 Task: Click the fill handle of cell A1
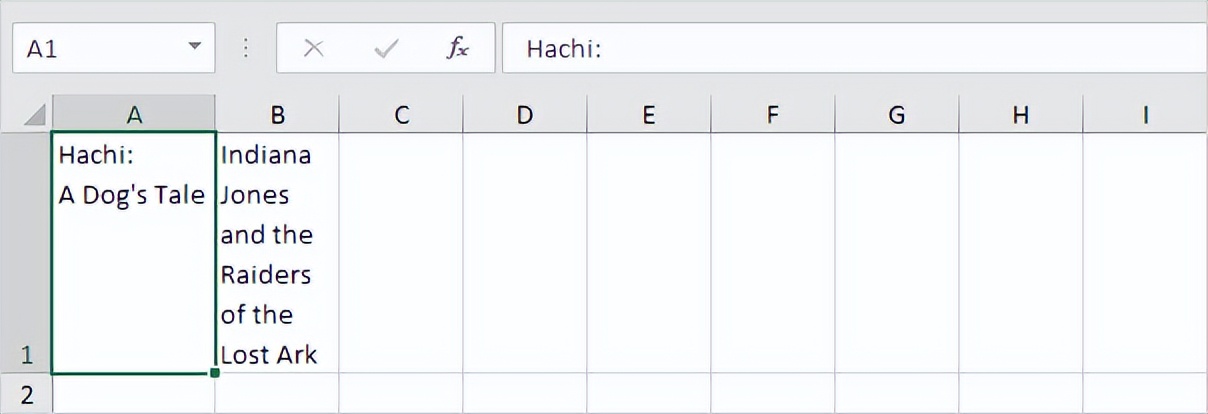(x=215, y=373)
